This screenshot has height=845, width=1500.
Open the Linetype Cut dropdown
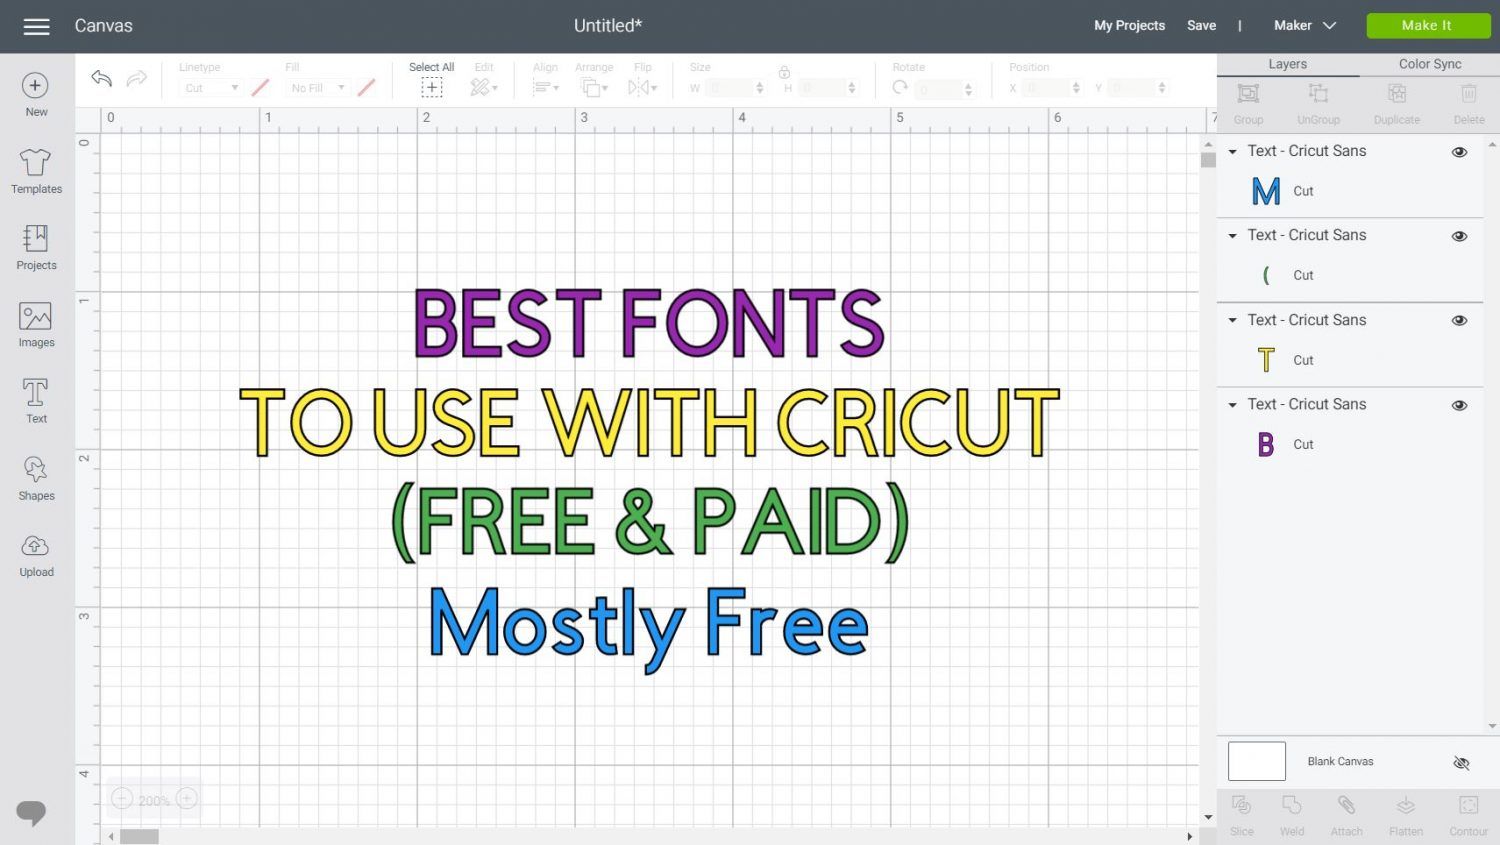pyautogui.click(x=211, y=88)
